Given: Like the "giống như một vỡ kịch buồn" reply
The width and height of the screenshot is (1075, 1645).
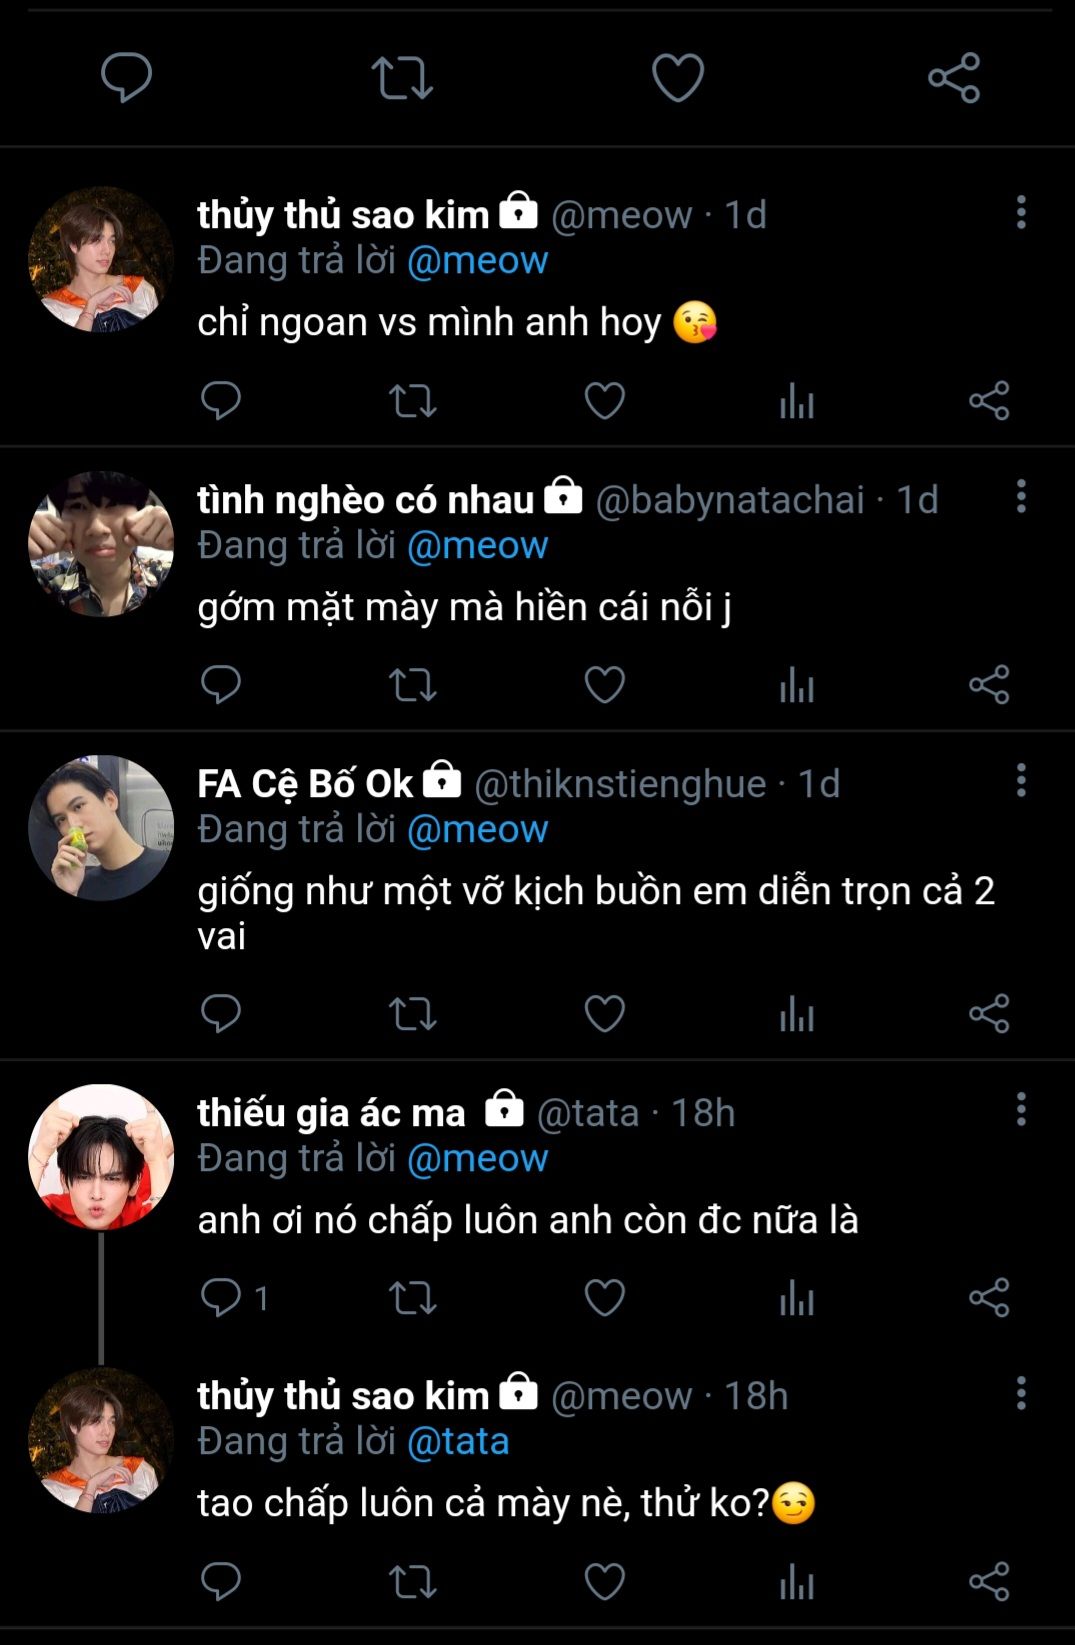Looking at the screenshot, I should coord(604,1014).
